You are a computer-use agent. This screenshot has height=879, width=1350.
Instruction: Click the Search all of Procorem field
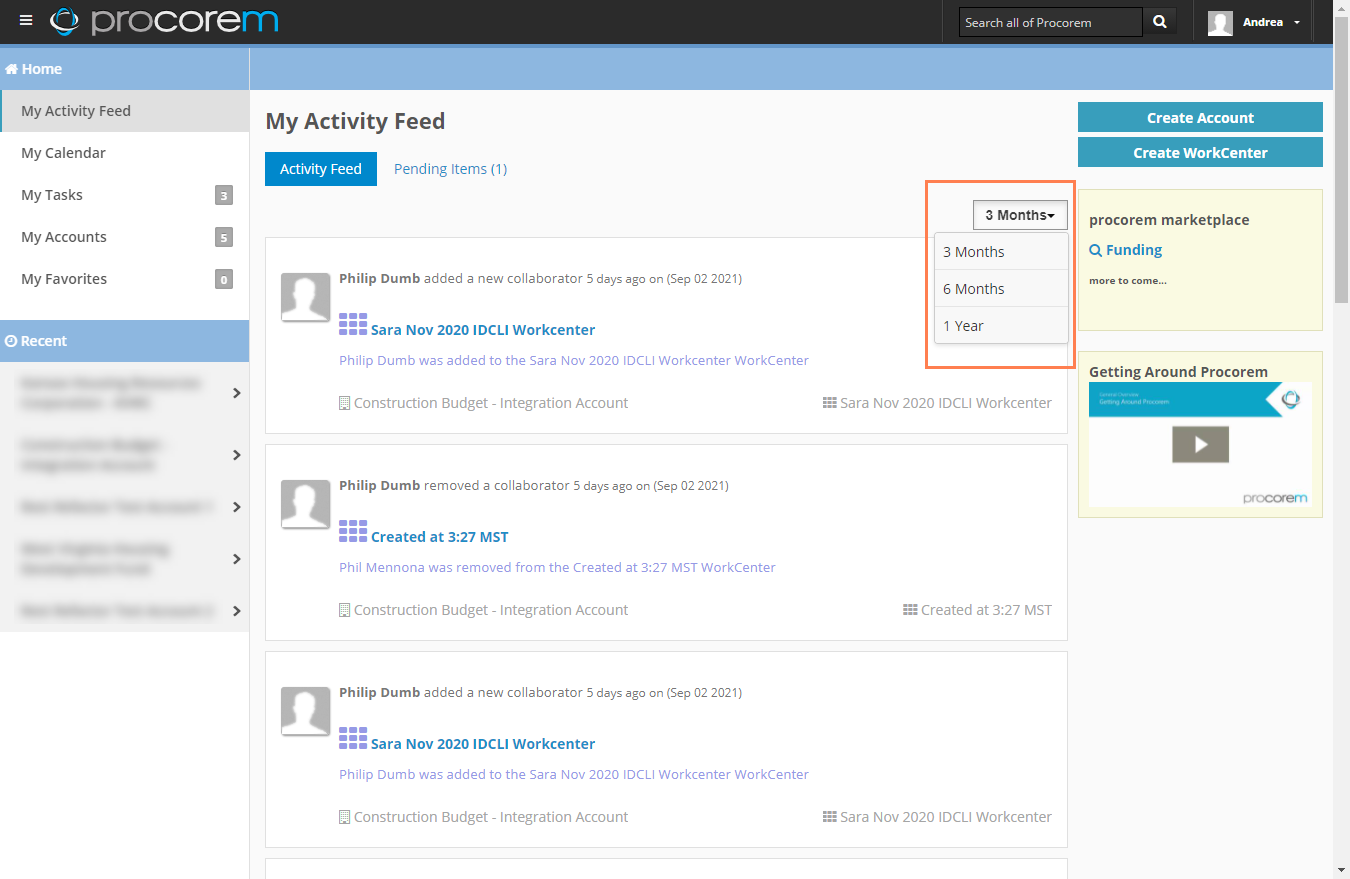(x=1050, y=22)
